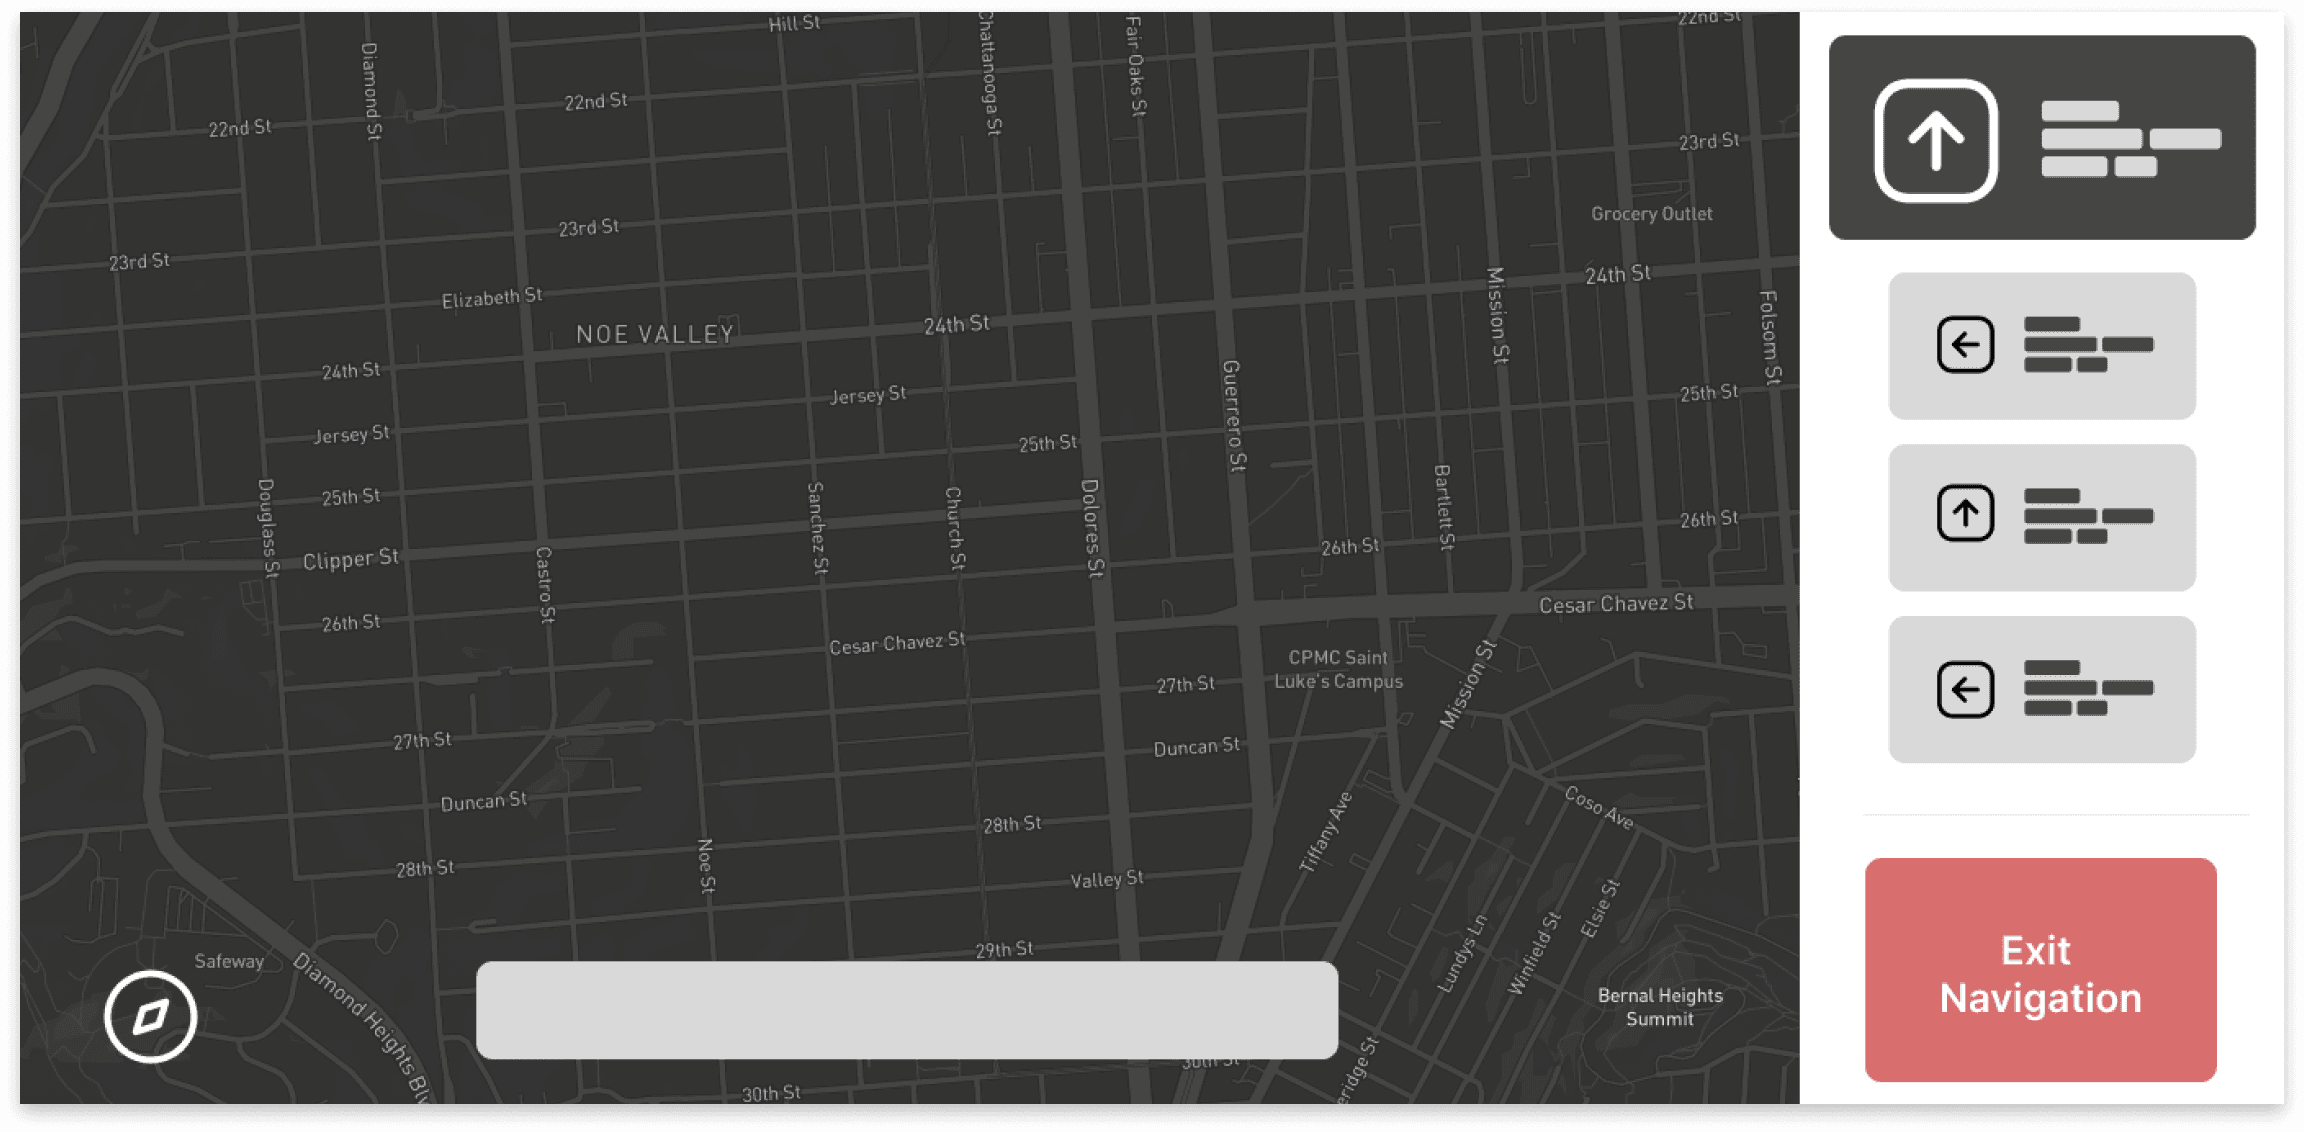Click the Dolores St street label
Image resolution: width=2304 pixels, height=1132 pixels.
click(1091, 528)
